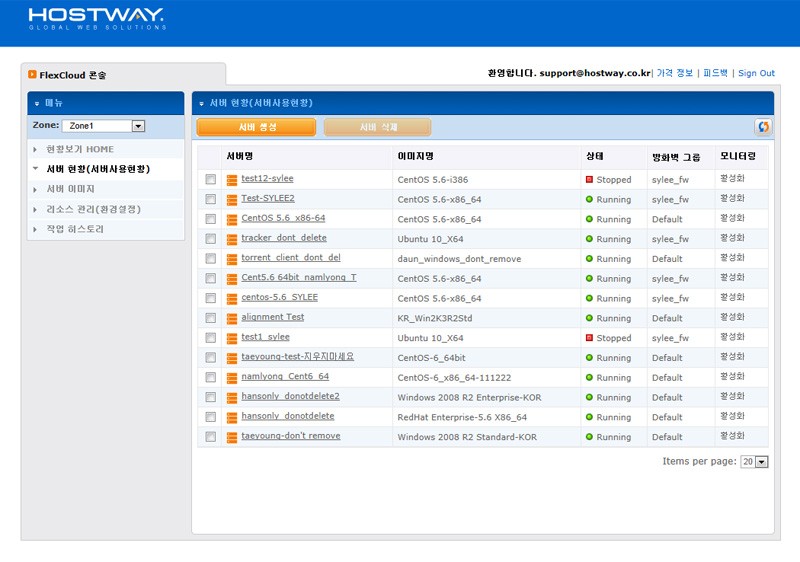This screenshot has width=800, height=562.
Task: Click the Hostway logo
Action: point(97,19)
